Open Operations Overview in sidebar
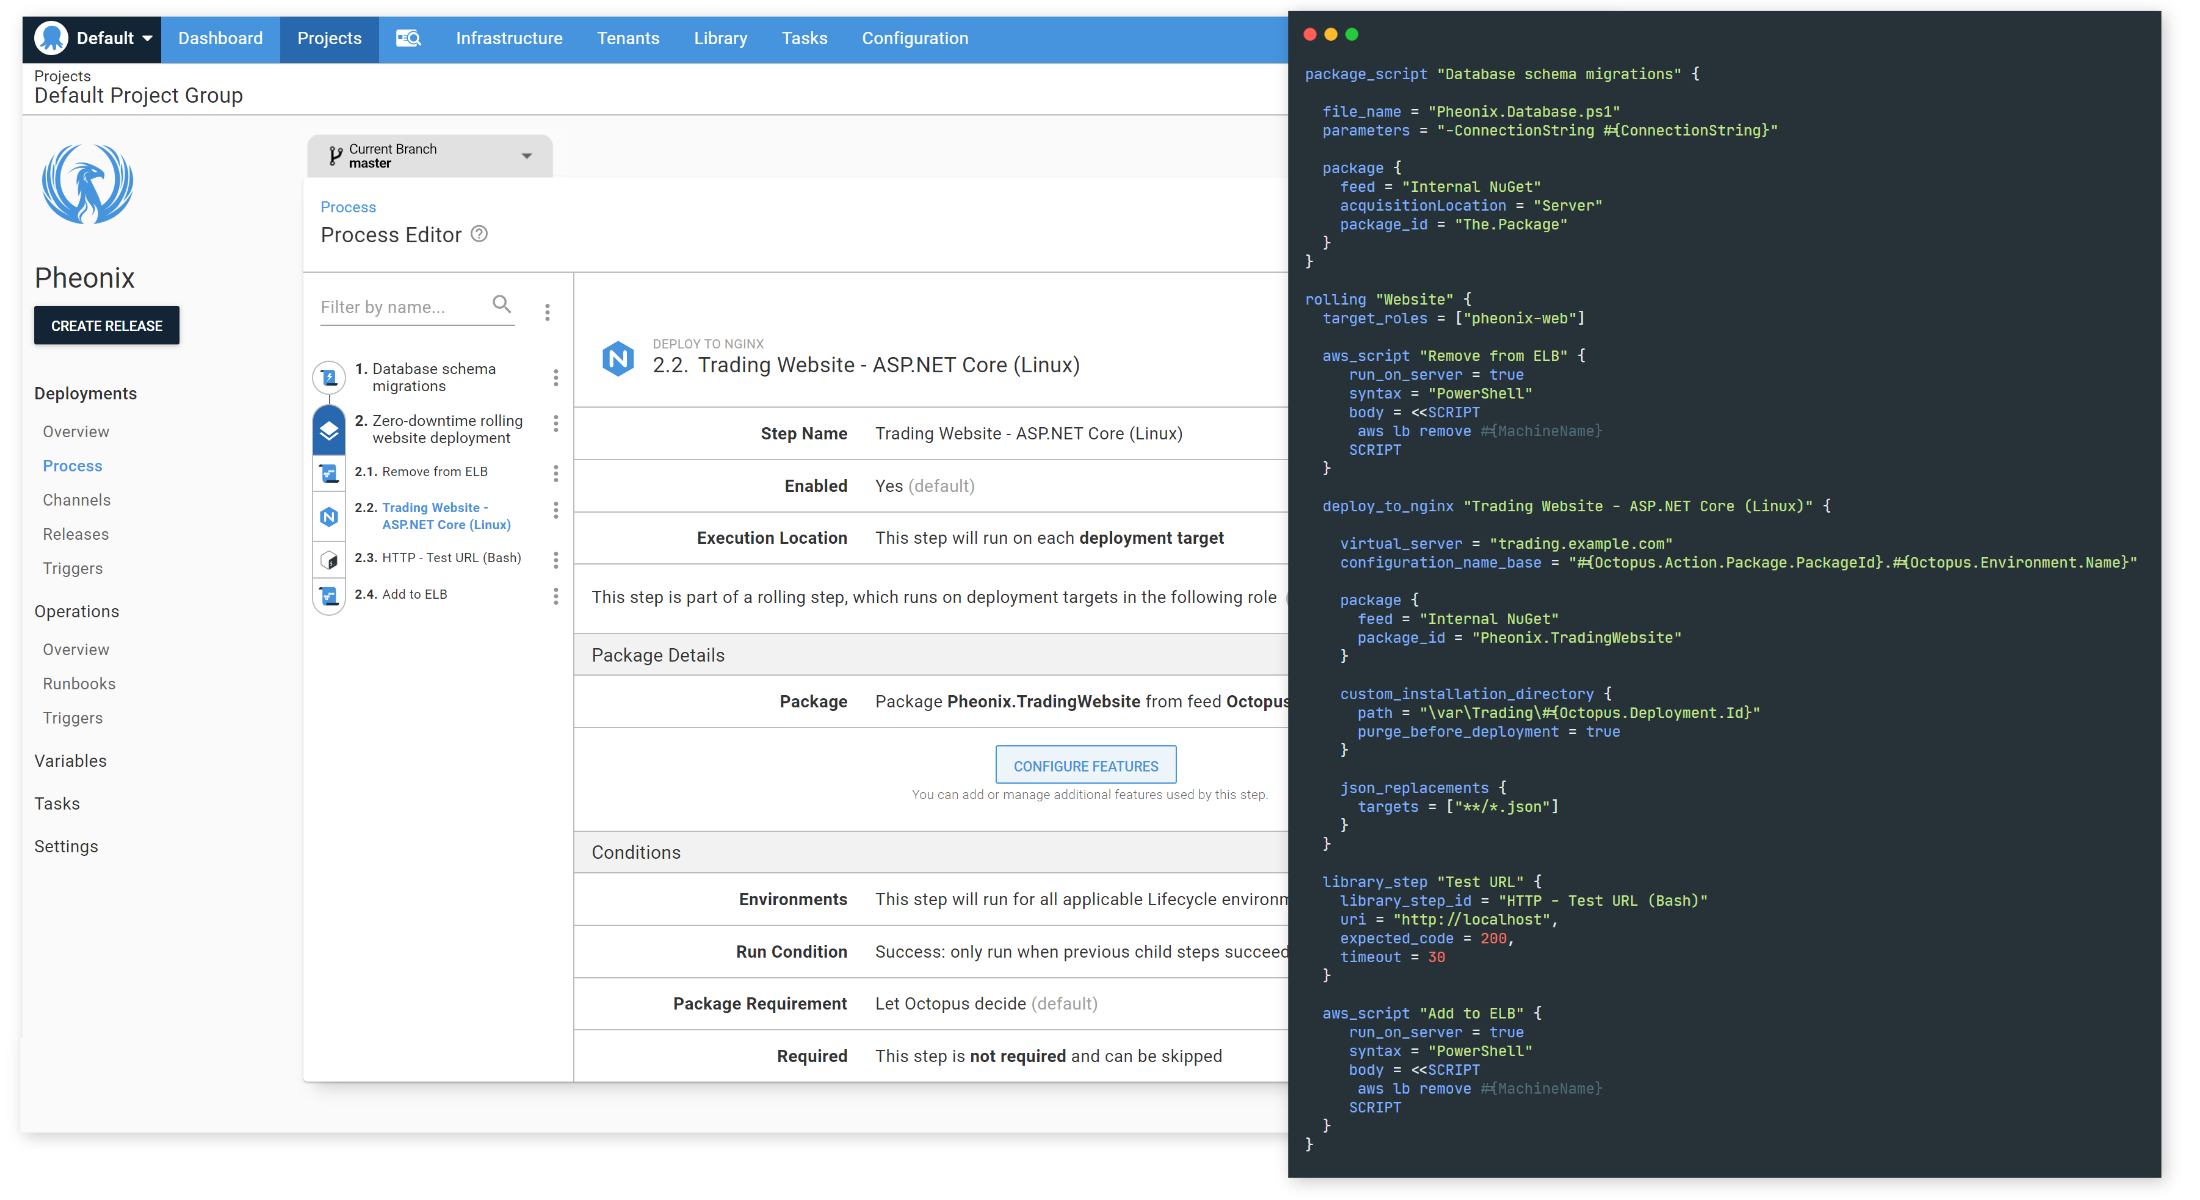The width and height of the screenshot is (2200, 1200). coord(76,650)
